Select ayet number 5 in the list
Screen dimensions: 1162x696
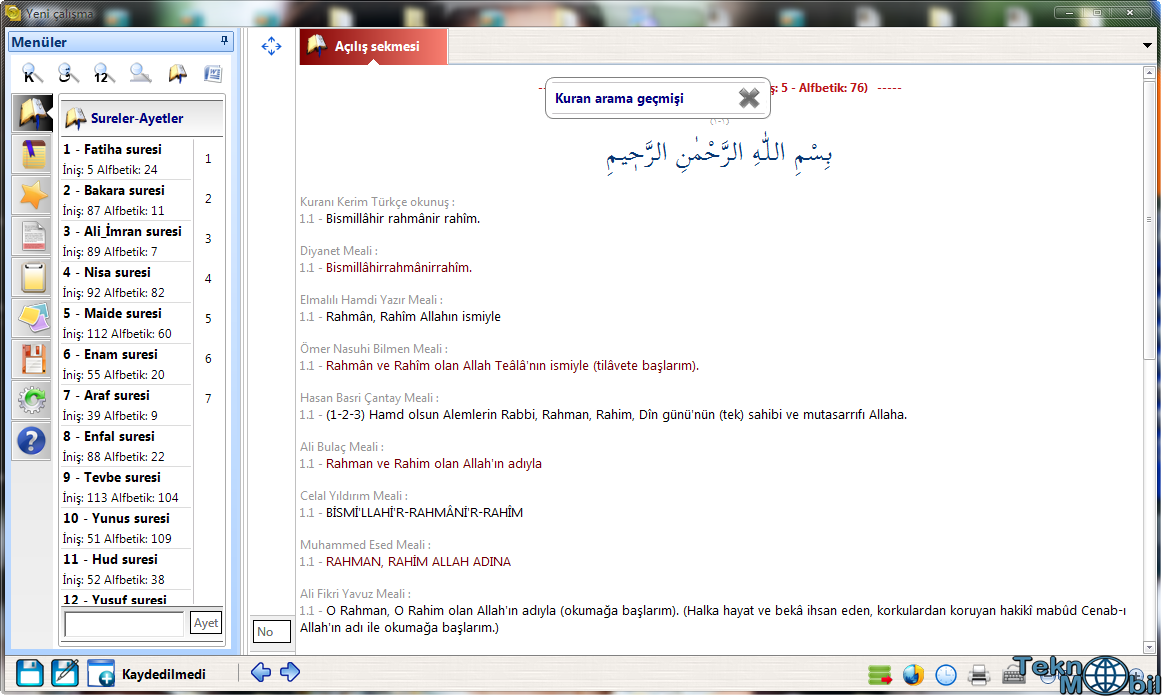click(208, 319)
